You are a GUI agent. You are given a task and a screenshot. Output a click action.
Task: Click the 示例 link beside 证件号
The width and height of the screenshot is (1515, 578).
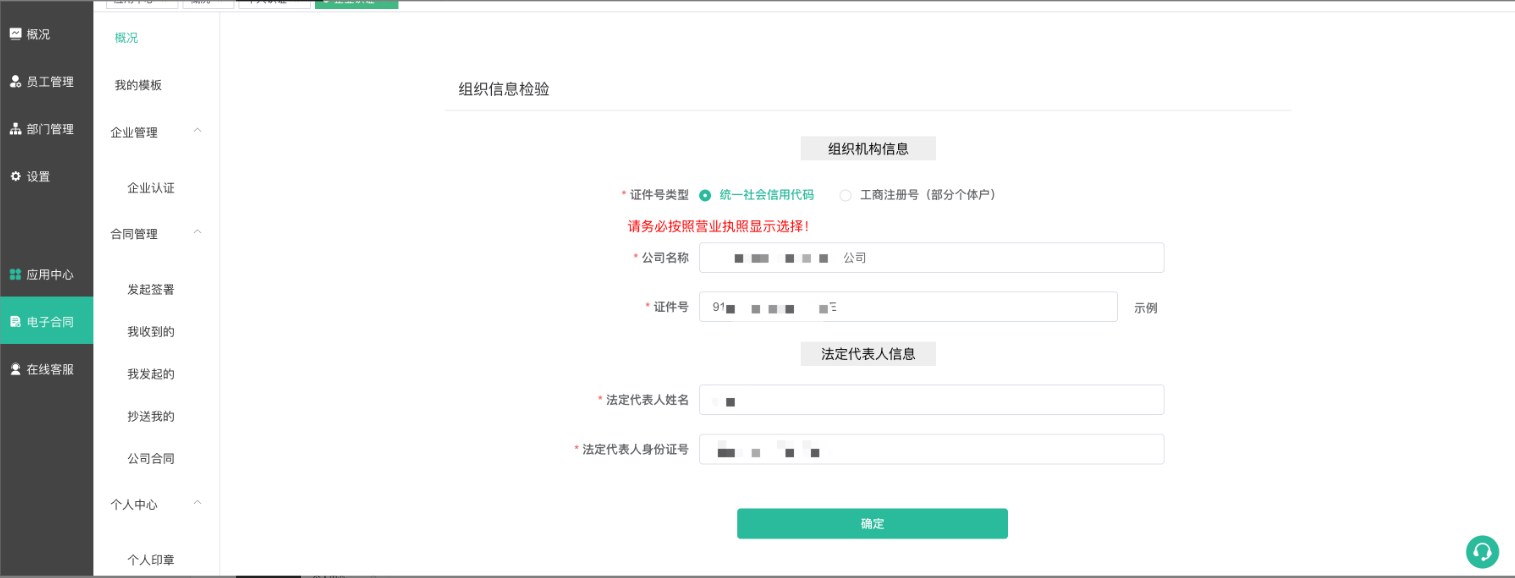point(1145,308)
